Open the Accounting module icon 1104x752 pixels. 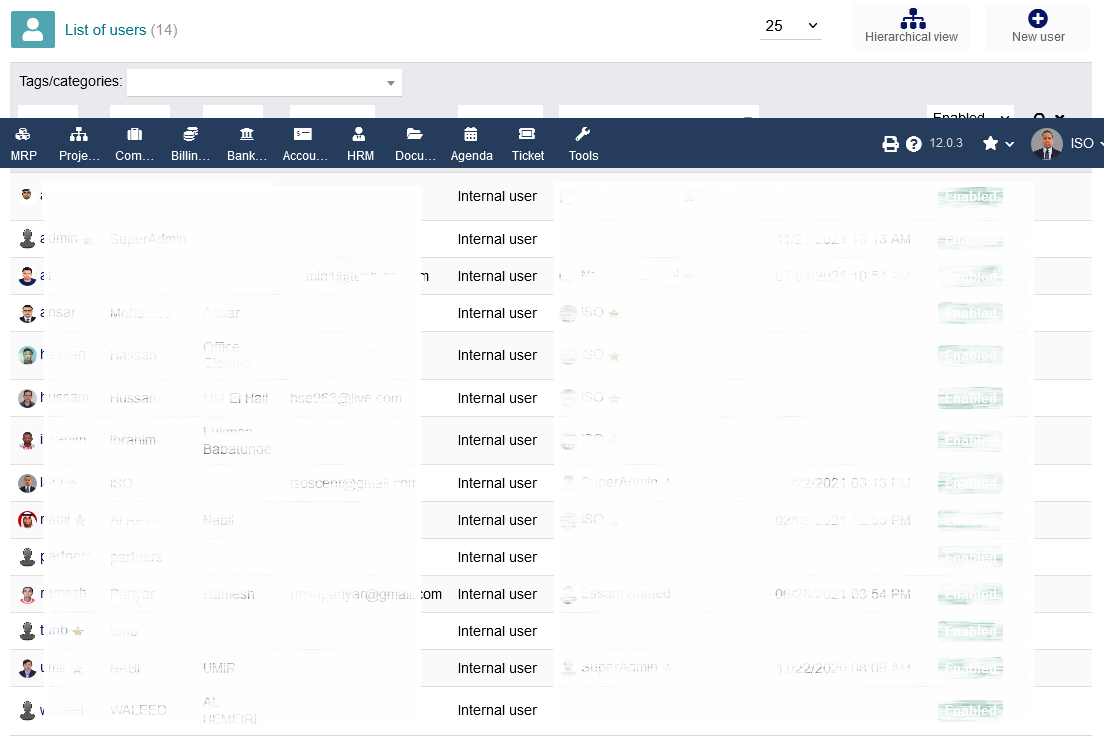pos(303,134)
